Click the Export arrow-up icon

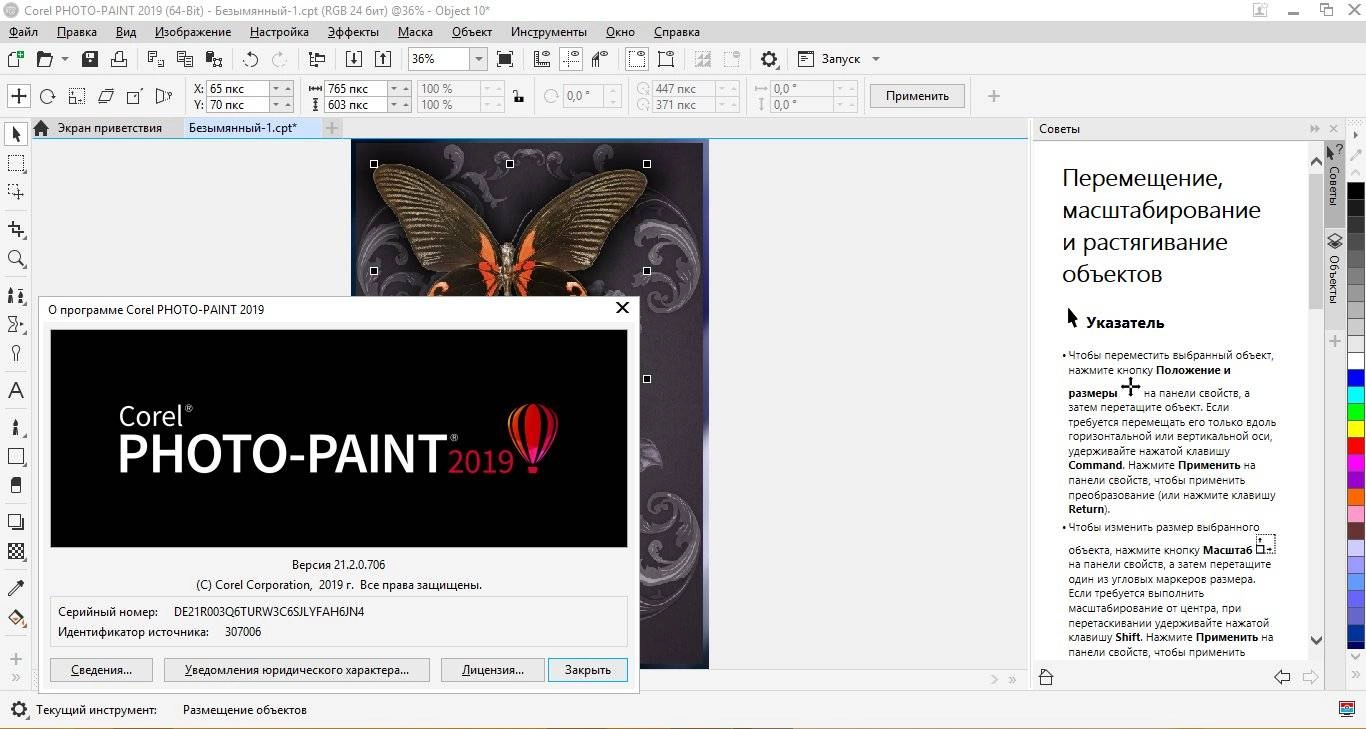(x=381, y=59)
